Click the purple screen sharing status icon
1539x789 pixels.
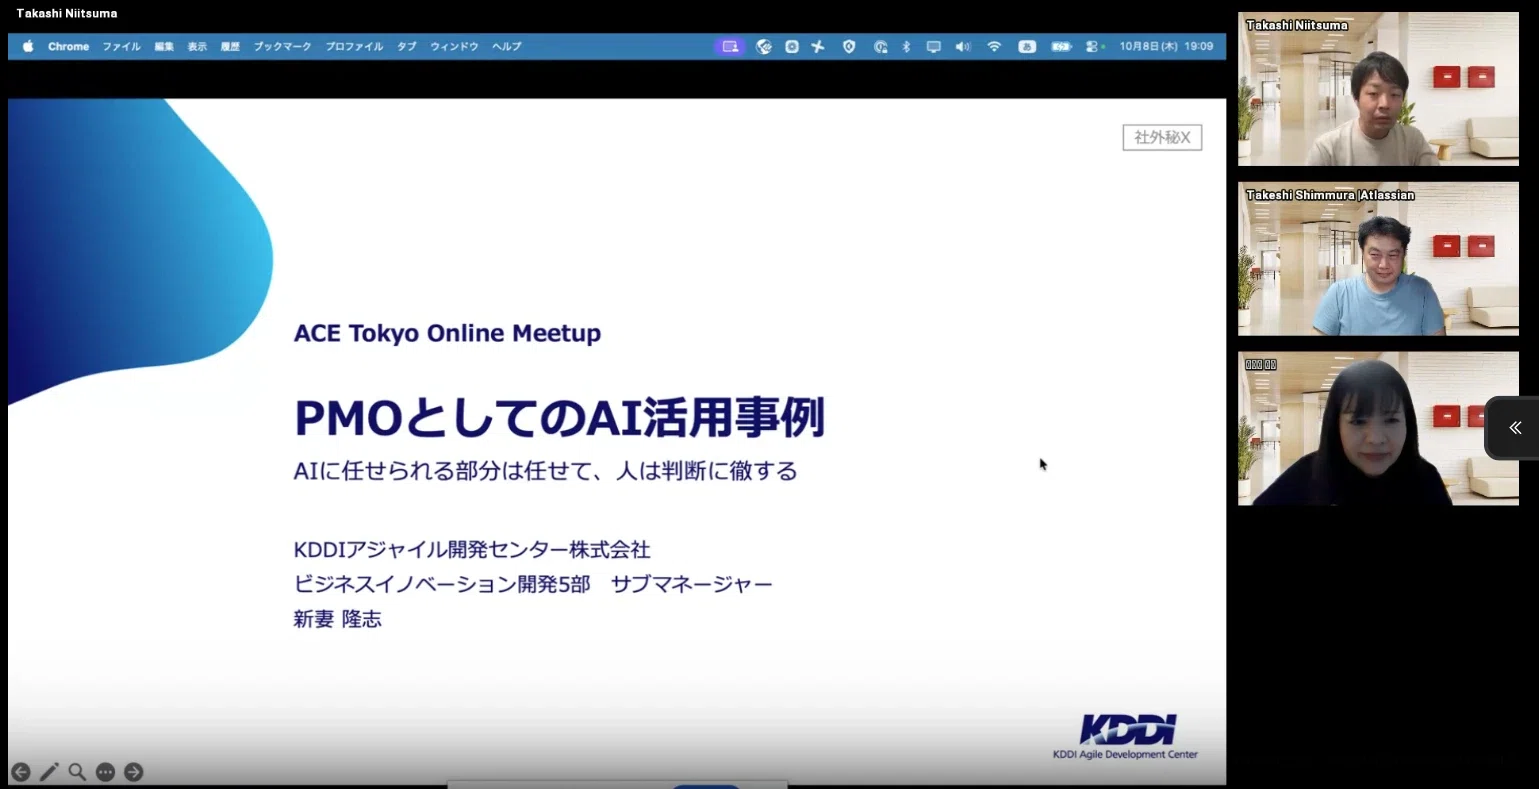coord(730,46)
